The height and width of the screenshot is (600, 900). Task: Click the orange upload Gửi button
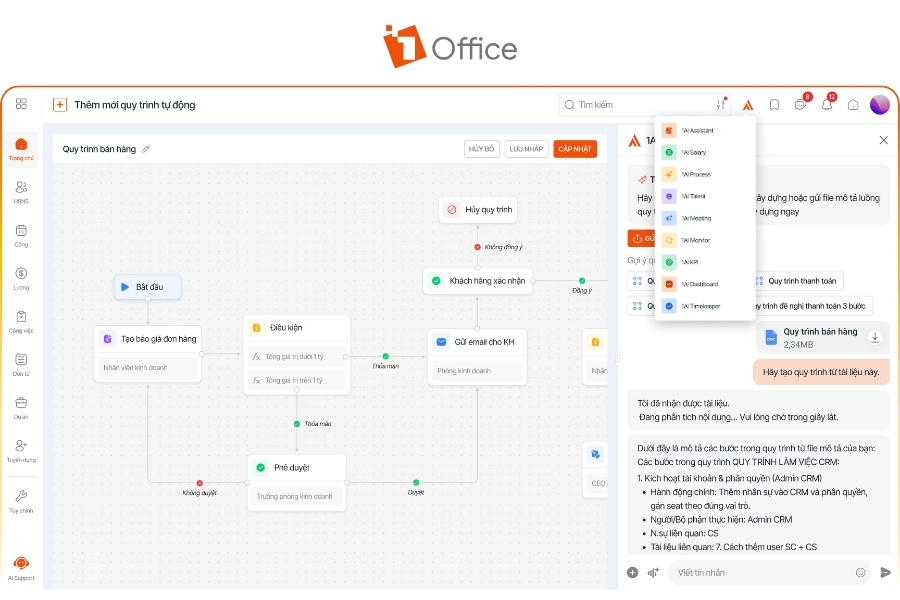click(x=642, y=238)
